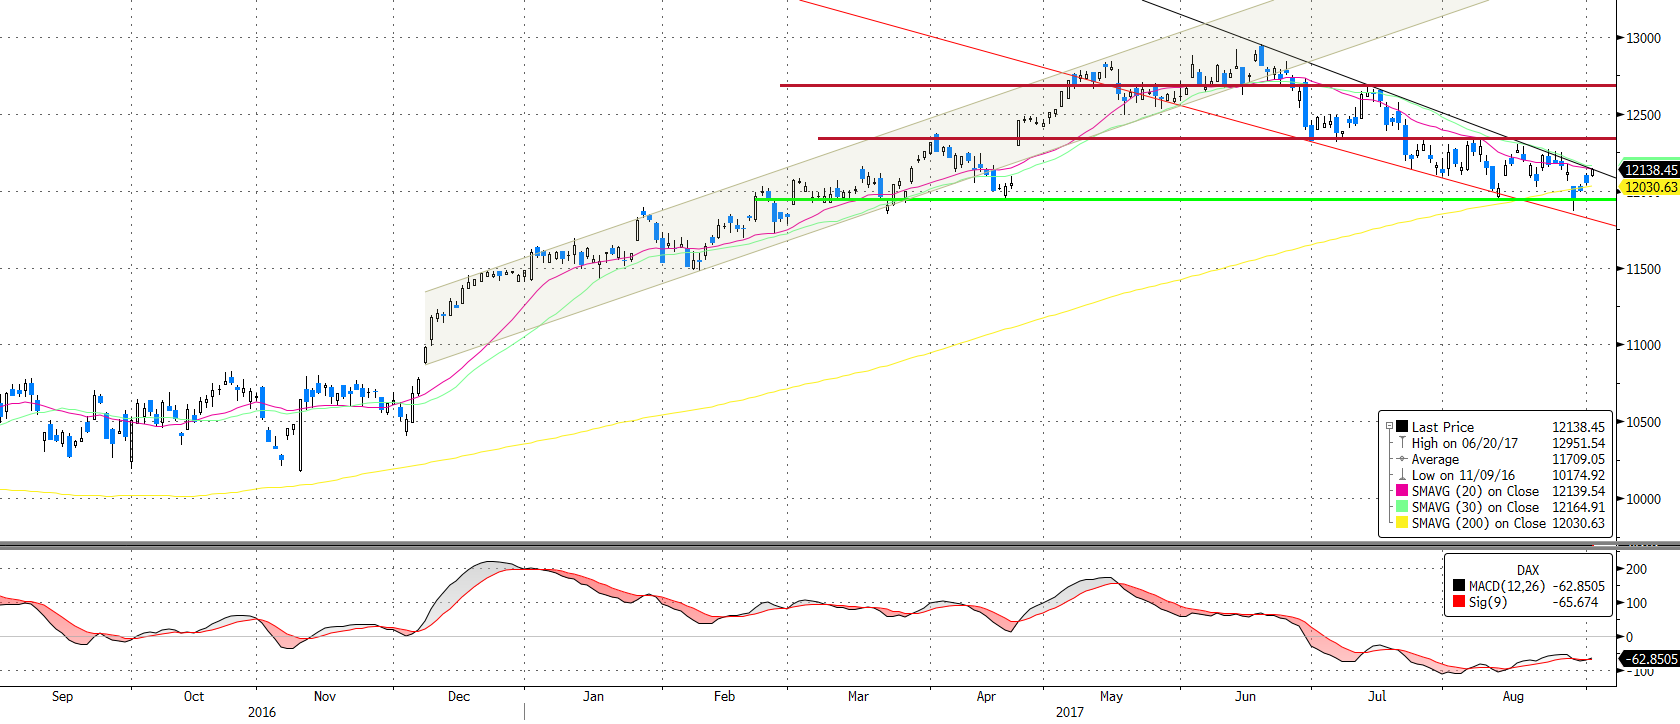Click the -62.8505 MACD tag on axis
Image resolution: width=1680 pixels, height=724 pixels.
(1649, 659)
